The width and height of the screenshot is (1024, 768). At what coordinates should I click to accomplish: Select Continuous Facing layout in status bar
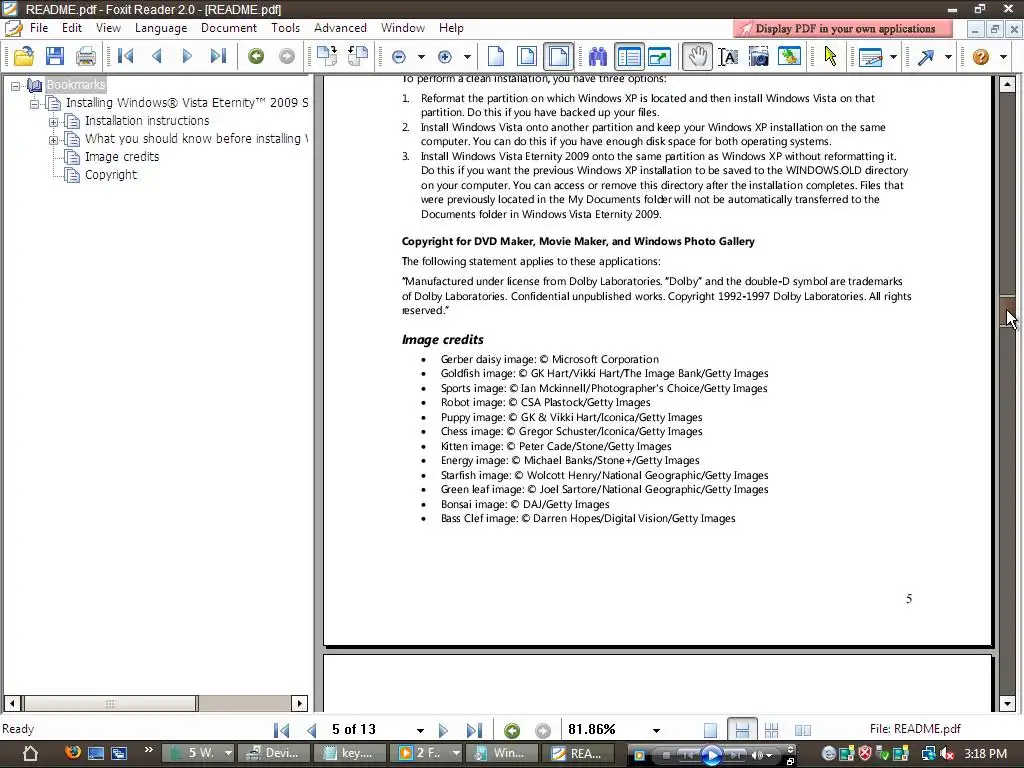click(771, 730)
